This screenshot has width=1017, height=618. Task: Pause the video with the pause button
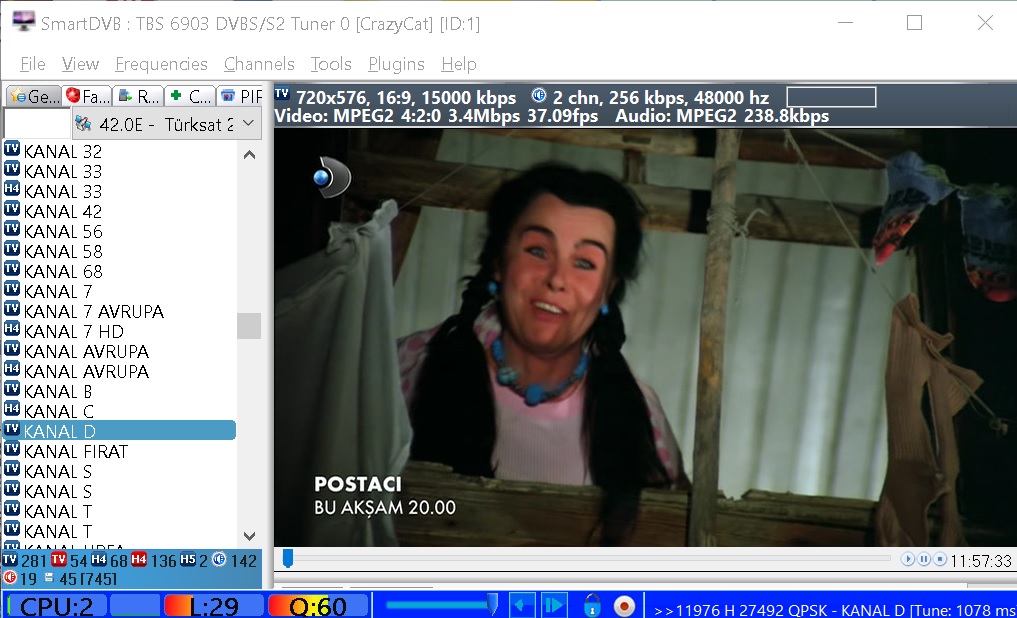tap(924, 559)
